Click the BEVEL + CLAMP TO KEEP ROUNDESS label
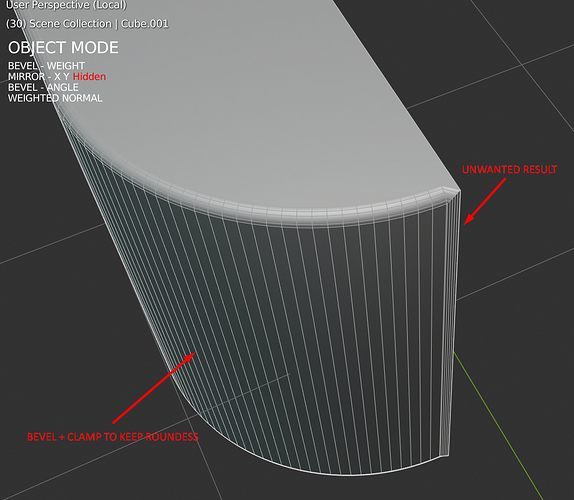Image resolution: width=574 pixels, height=500 pixels. pyautogui.click(x=113, y=437)
